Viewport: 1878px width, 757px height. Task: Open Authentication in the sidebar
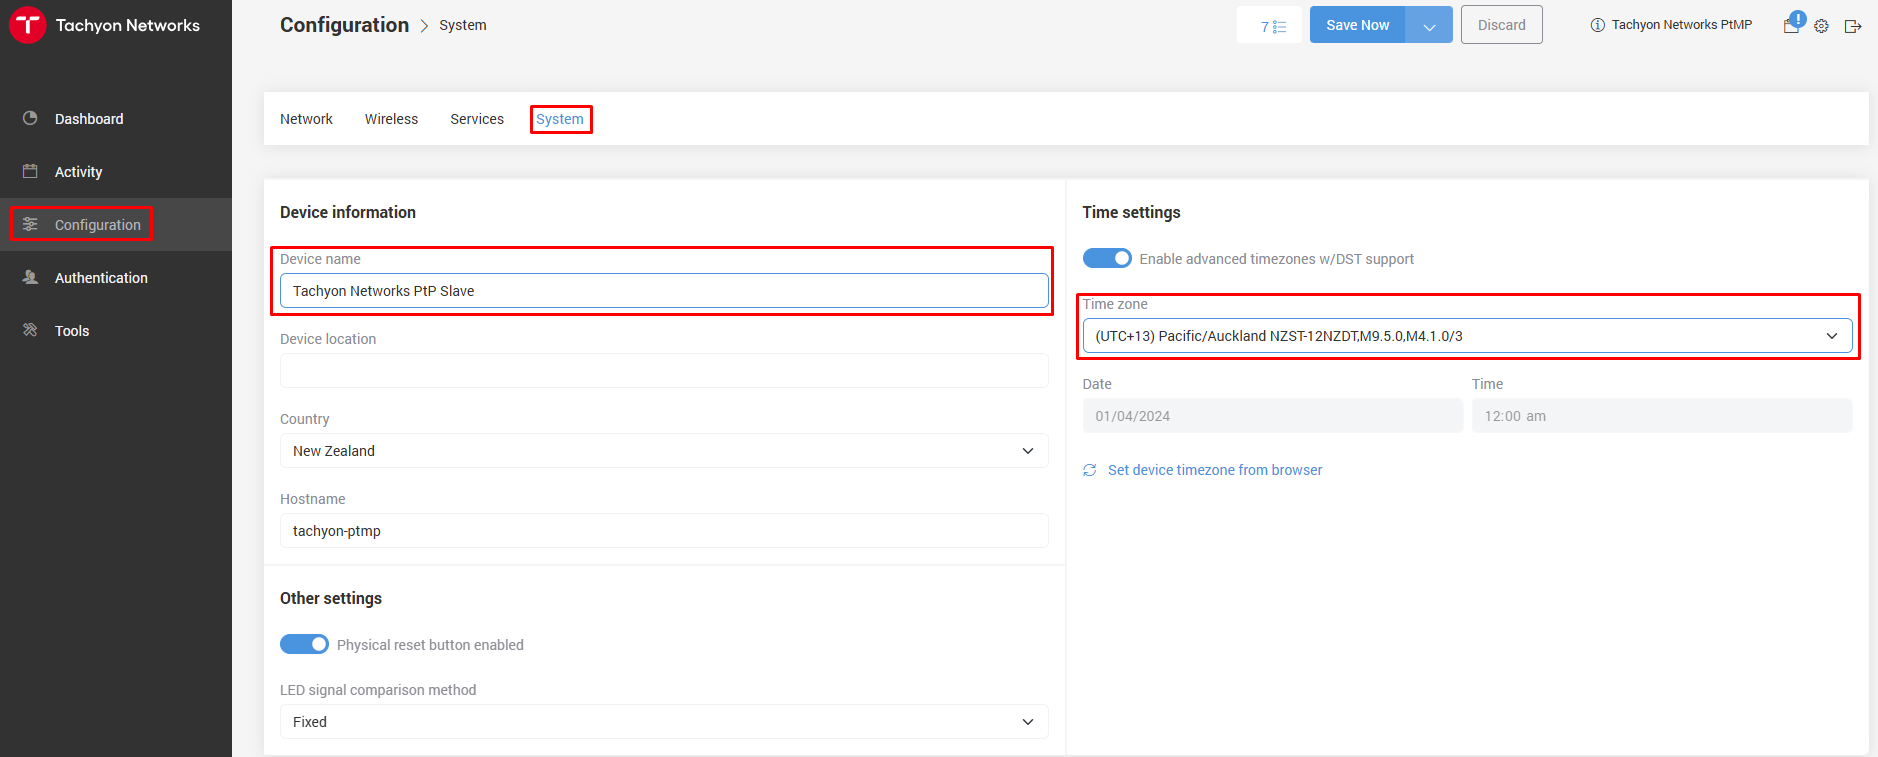pos(116,278)
